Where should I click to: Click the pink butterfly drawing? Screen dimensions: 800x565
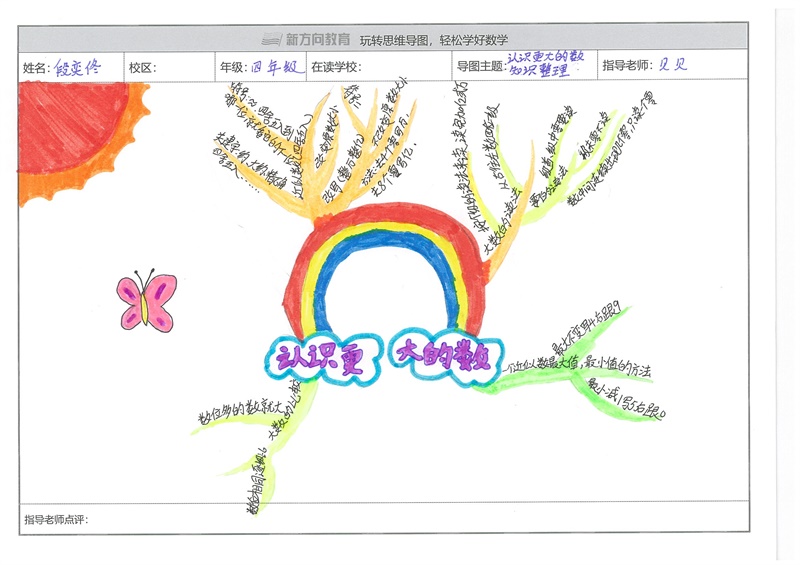[x=147, y=302]
